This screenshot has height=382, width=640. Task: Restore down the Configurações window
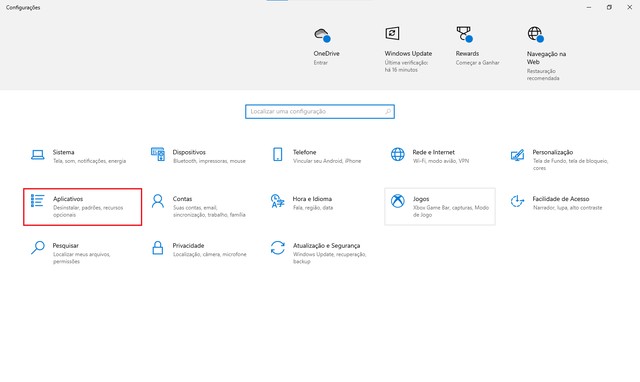[x=609, y=7]
